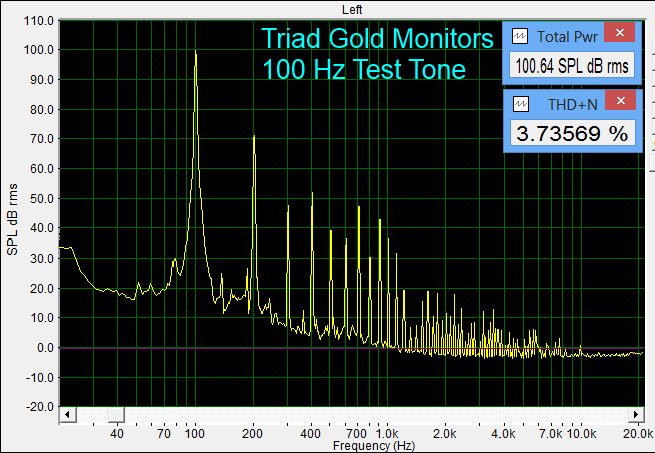
Task: Click the 100 Hz Test Tone annotation
Action: tap(364, 69)
